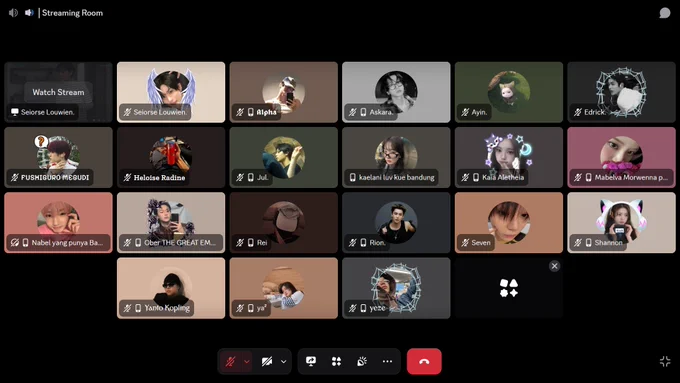
Task: Select Kaia Aletheia's participant tile
Action: pos(509,157)
